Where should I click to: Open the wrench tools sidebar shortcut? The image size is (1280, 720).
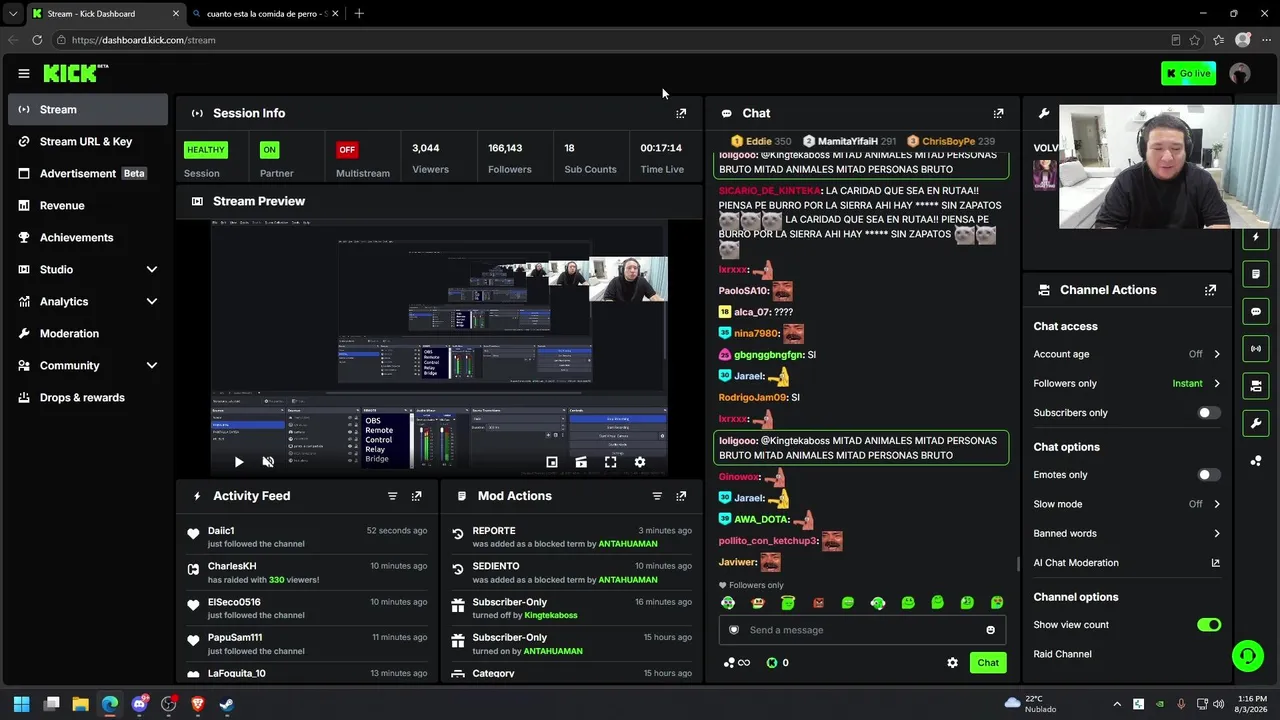click(1256, 423)
